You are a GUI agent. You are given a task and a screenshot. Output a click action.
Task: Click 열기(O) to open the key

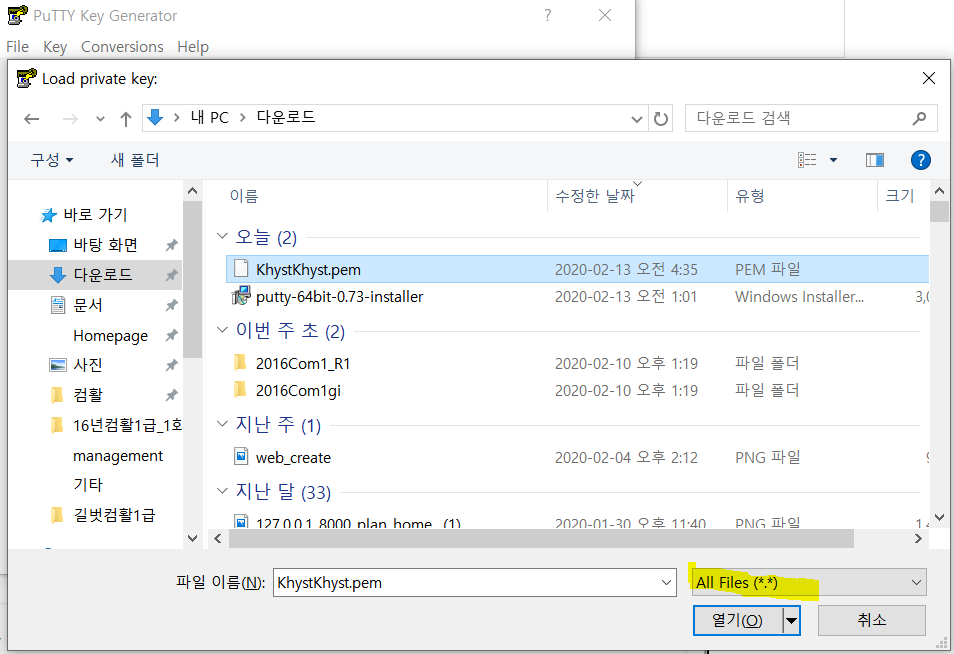click(x=738, y=621)
